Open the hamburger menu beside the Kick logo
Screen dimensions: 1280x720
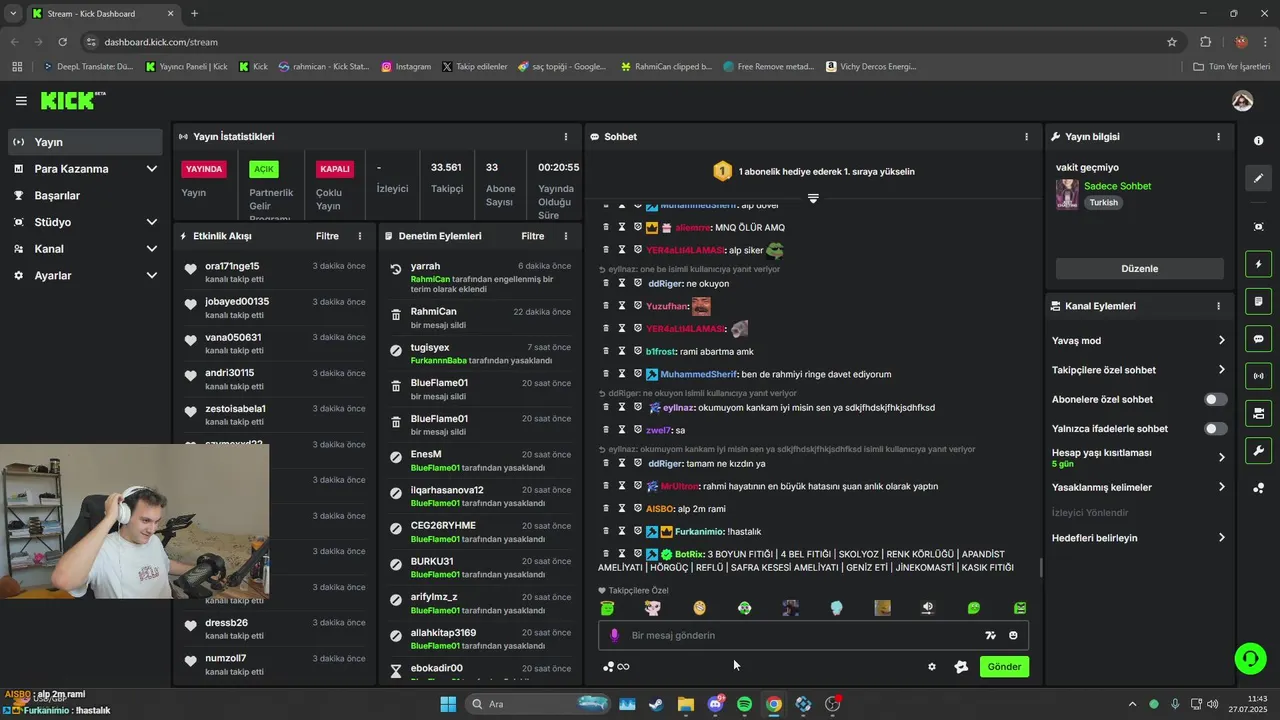pos(21,101)
